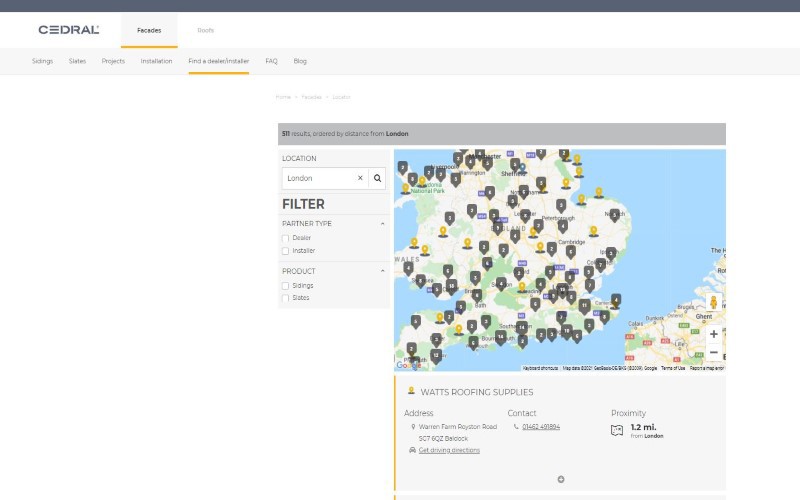The width and height of the screenshot is (800, 500).
Task: Switch to the Roofs tab
Action: click(205, 30)
